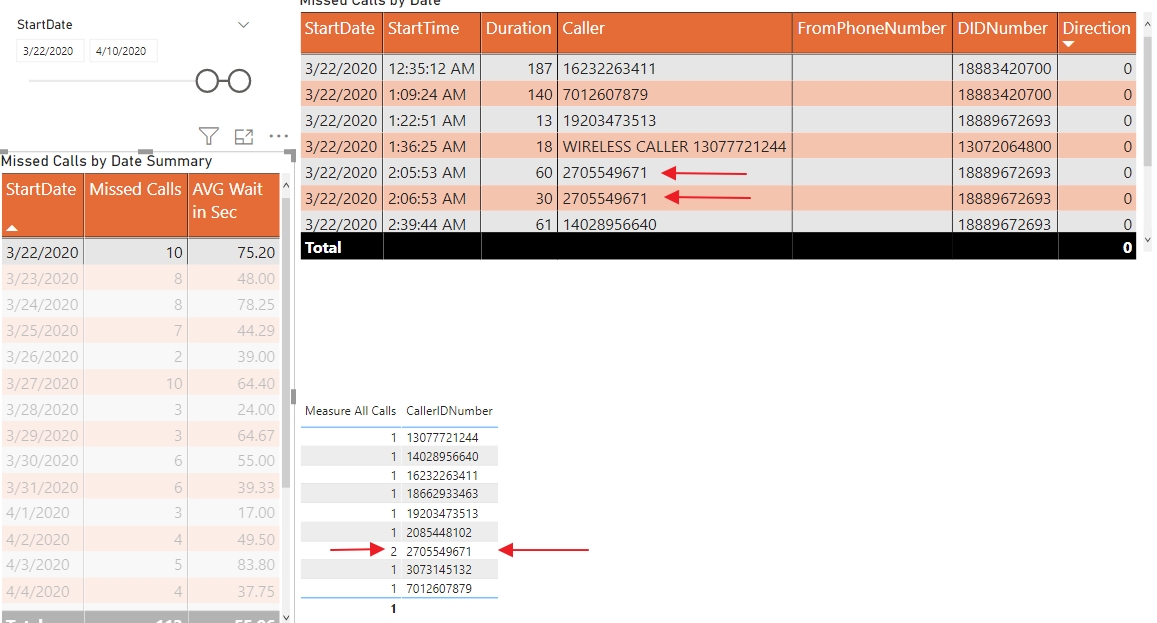Select the 3/29/2020 summary row
Screen dimensions: 1157x623
point(140,435)
